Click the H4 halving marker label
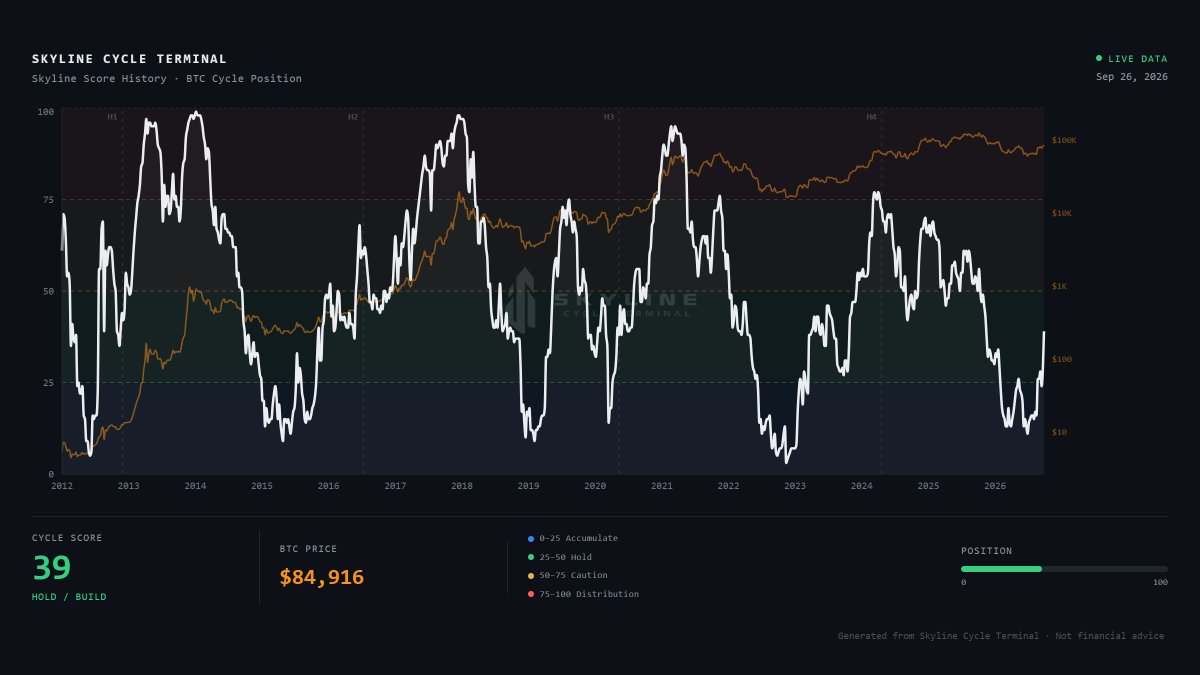 [x=871, y=117]
